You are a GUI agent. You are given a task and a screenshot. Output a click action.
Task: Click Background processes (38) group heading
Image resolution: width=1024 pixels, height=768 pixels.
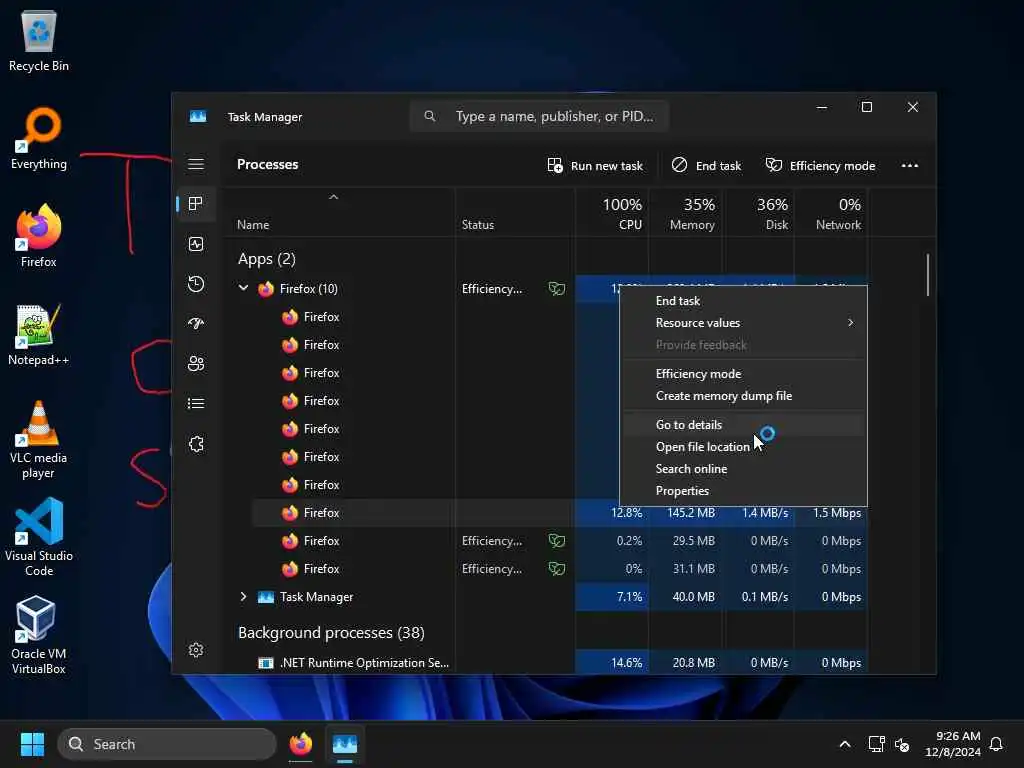(331, 633)
